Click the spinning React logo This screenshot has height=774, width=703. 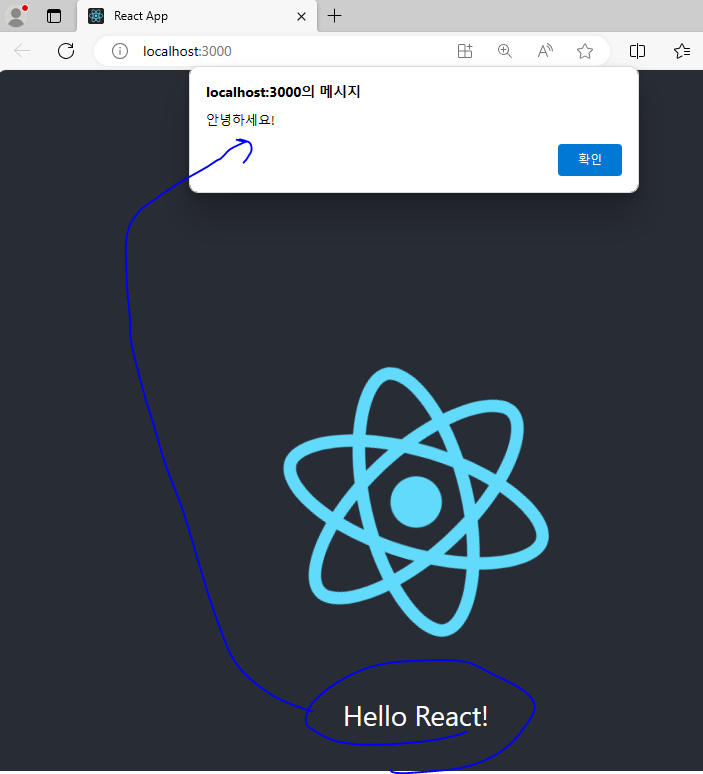coord(416,502)
